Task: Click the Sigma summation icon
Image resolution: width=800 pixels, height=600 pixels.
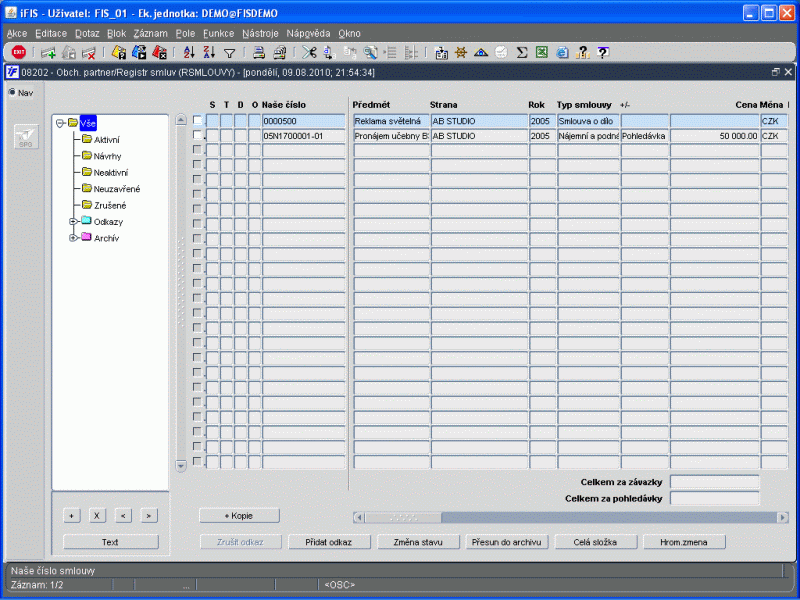Action: click(x=521, y=52)
